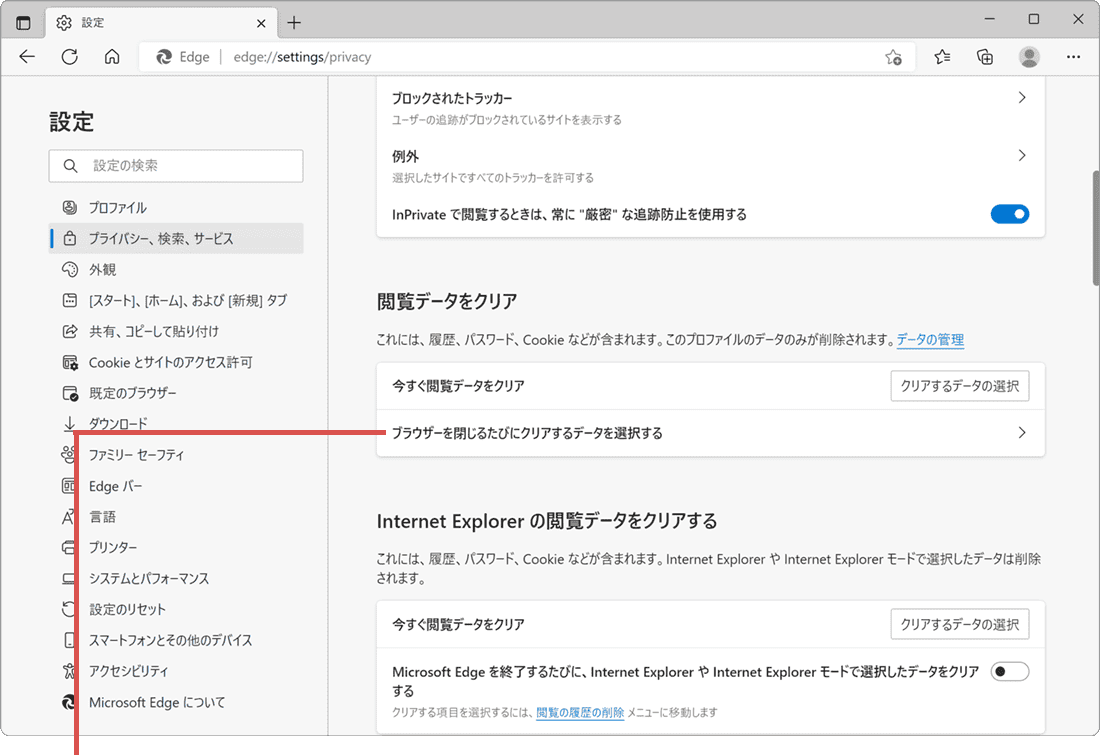The height and width of the screenshot is (755, 1100).
Task: Open 既定のブラウザー section
Action: coord(176,394)
